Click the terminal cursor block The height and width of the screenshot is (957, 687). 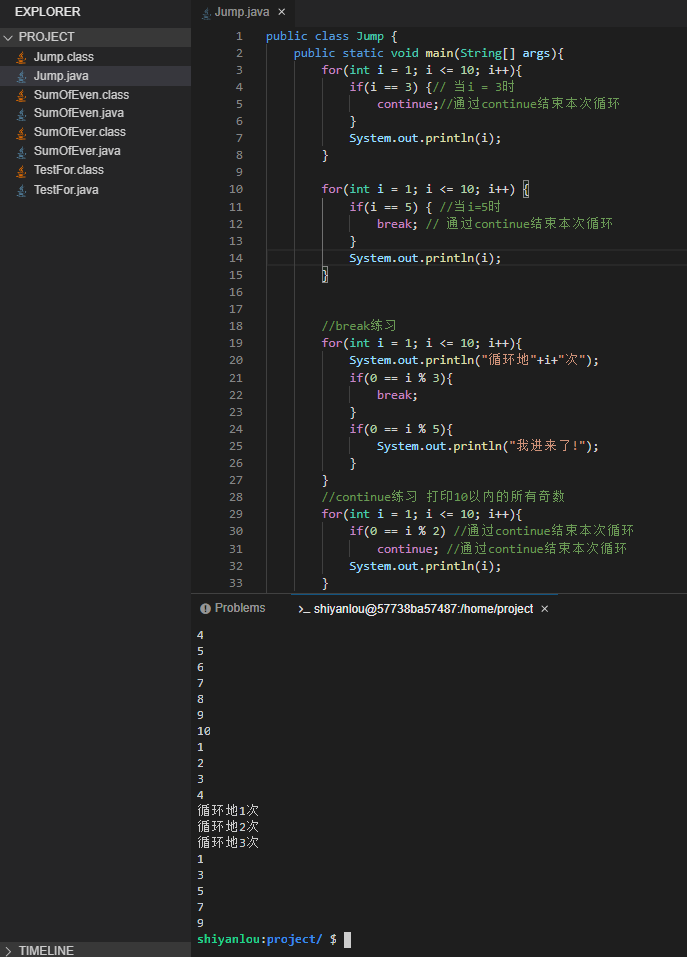347,940
